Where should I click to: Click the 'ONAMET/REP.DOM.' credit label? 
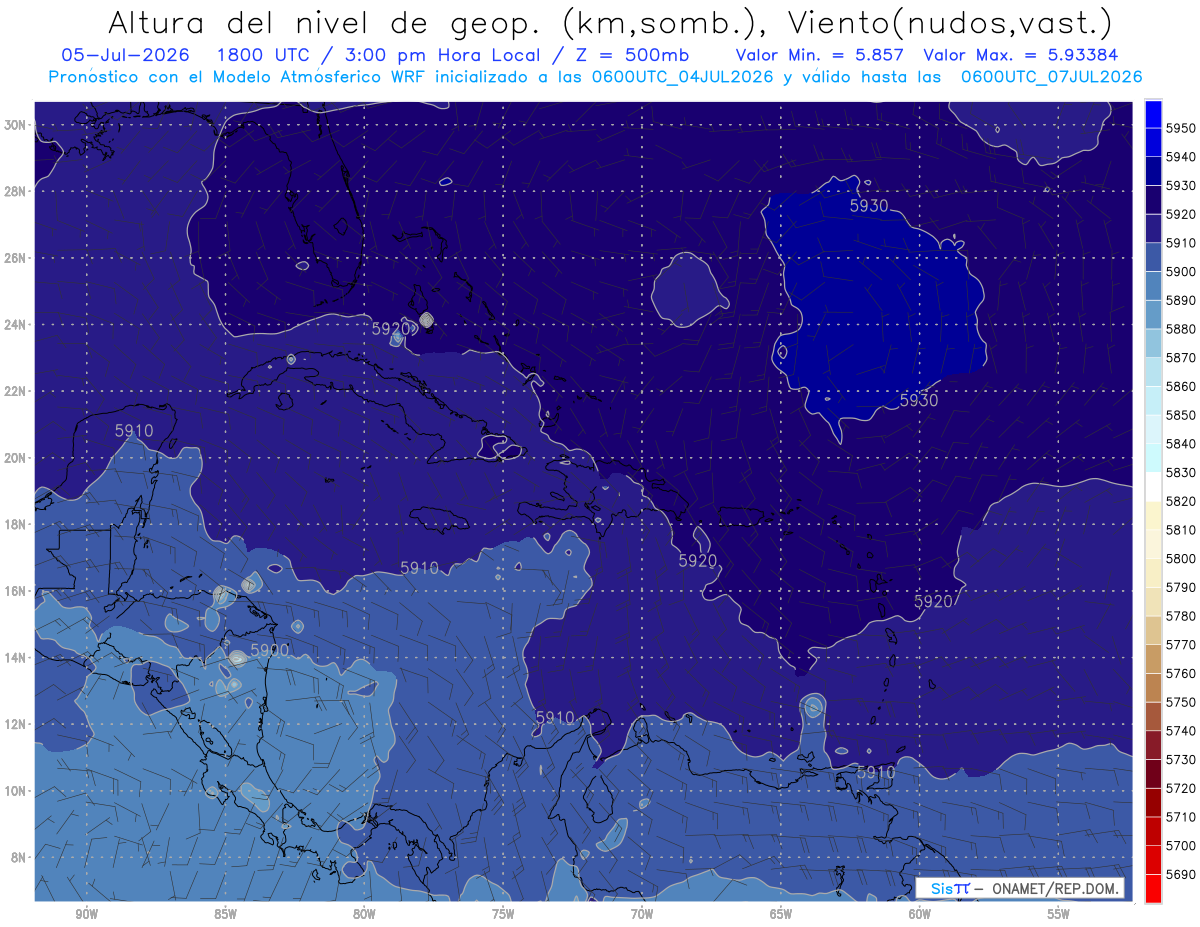(x=1054, y=888)
